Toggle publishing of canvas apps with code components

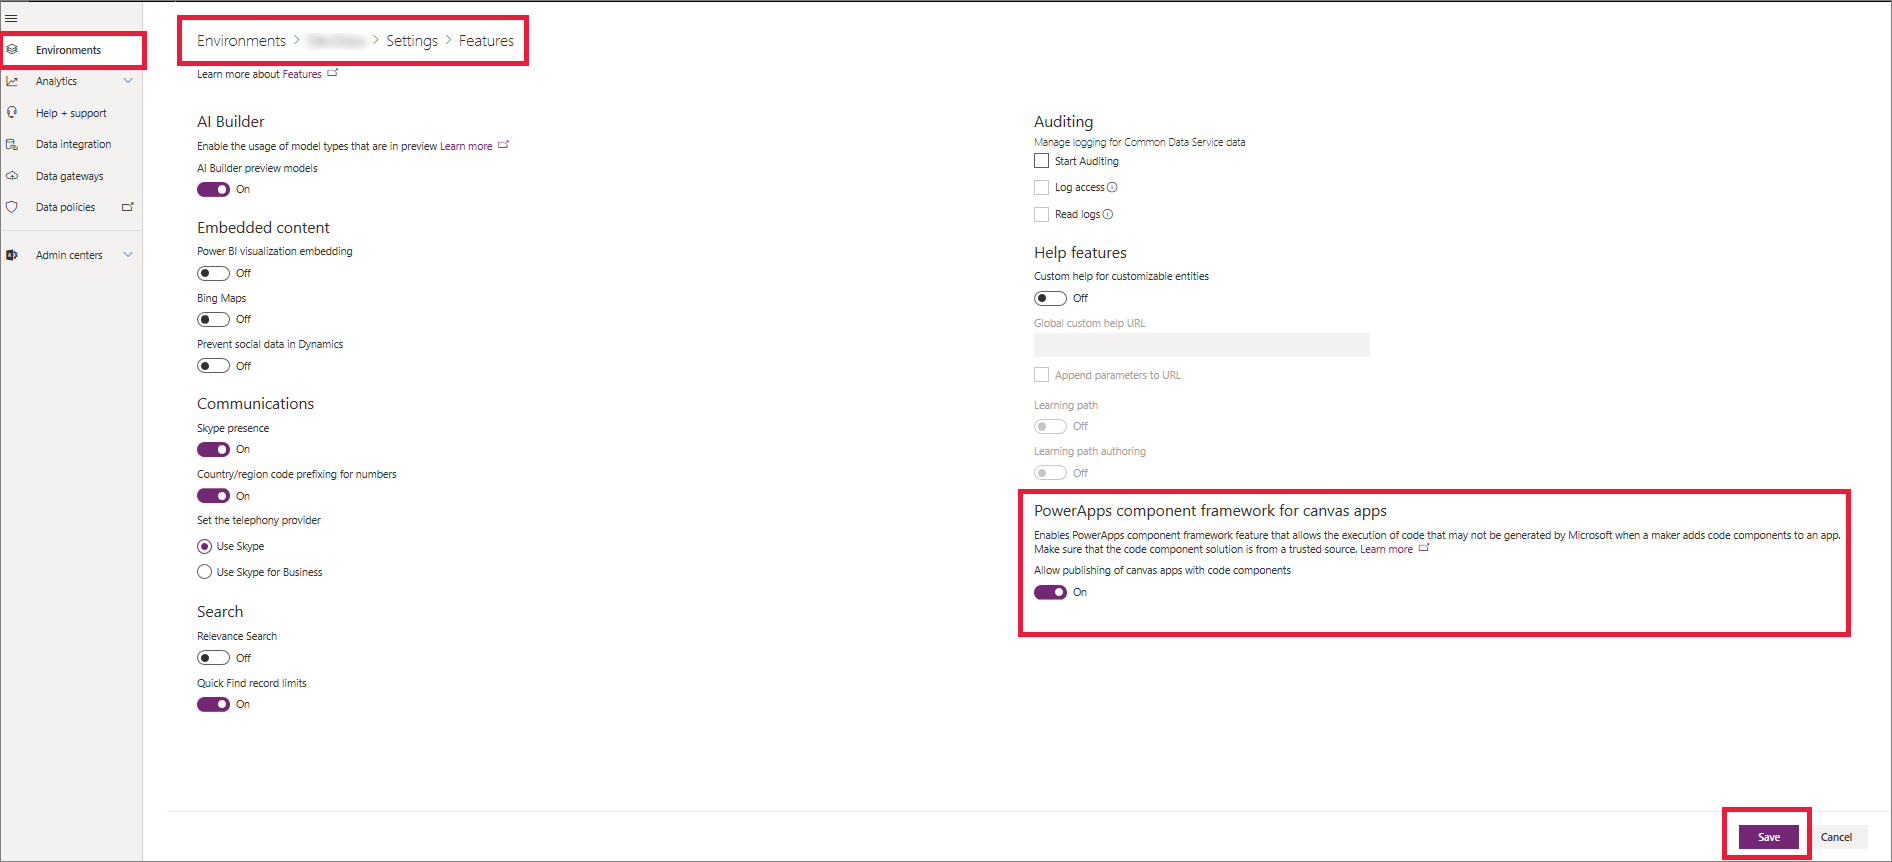tap(1050, 592)
